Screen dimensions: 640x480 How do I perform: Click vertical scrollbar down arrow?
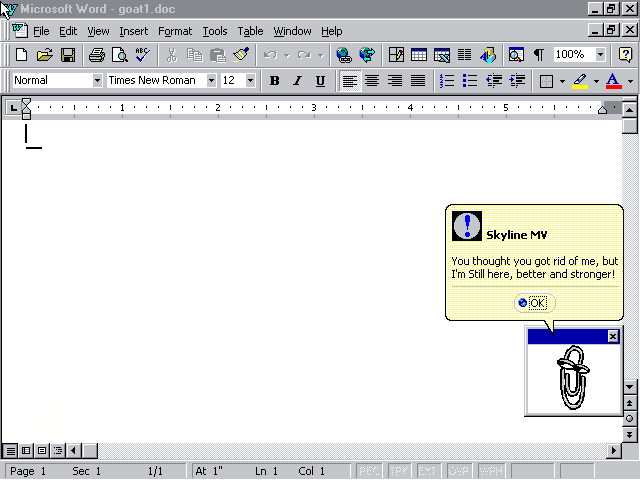pyautogui.click(x=629, y=387)
